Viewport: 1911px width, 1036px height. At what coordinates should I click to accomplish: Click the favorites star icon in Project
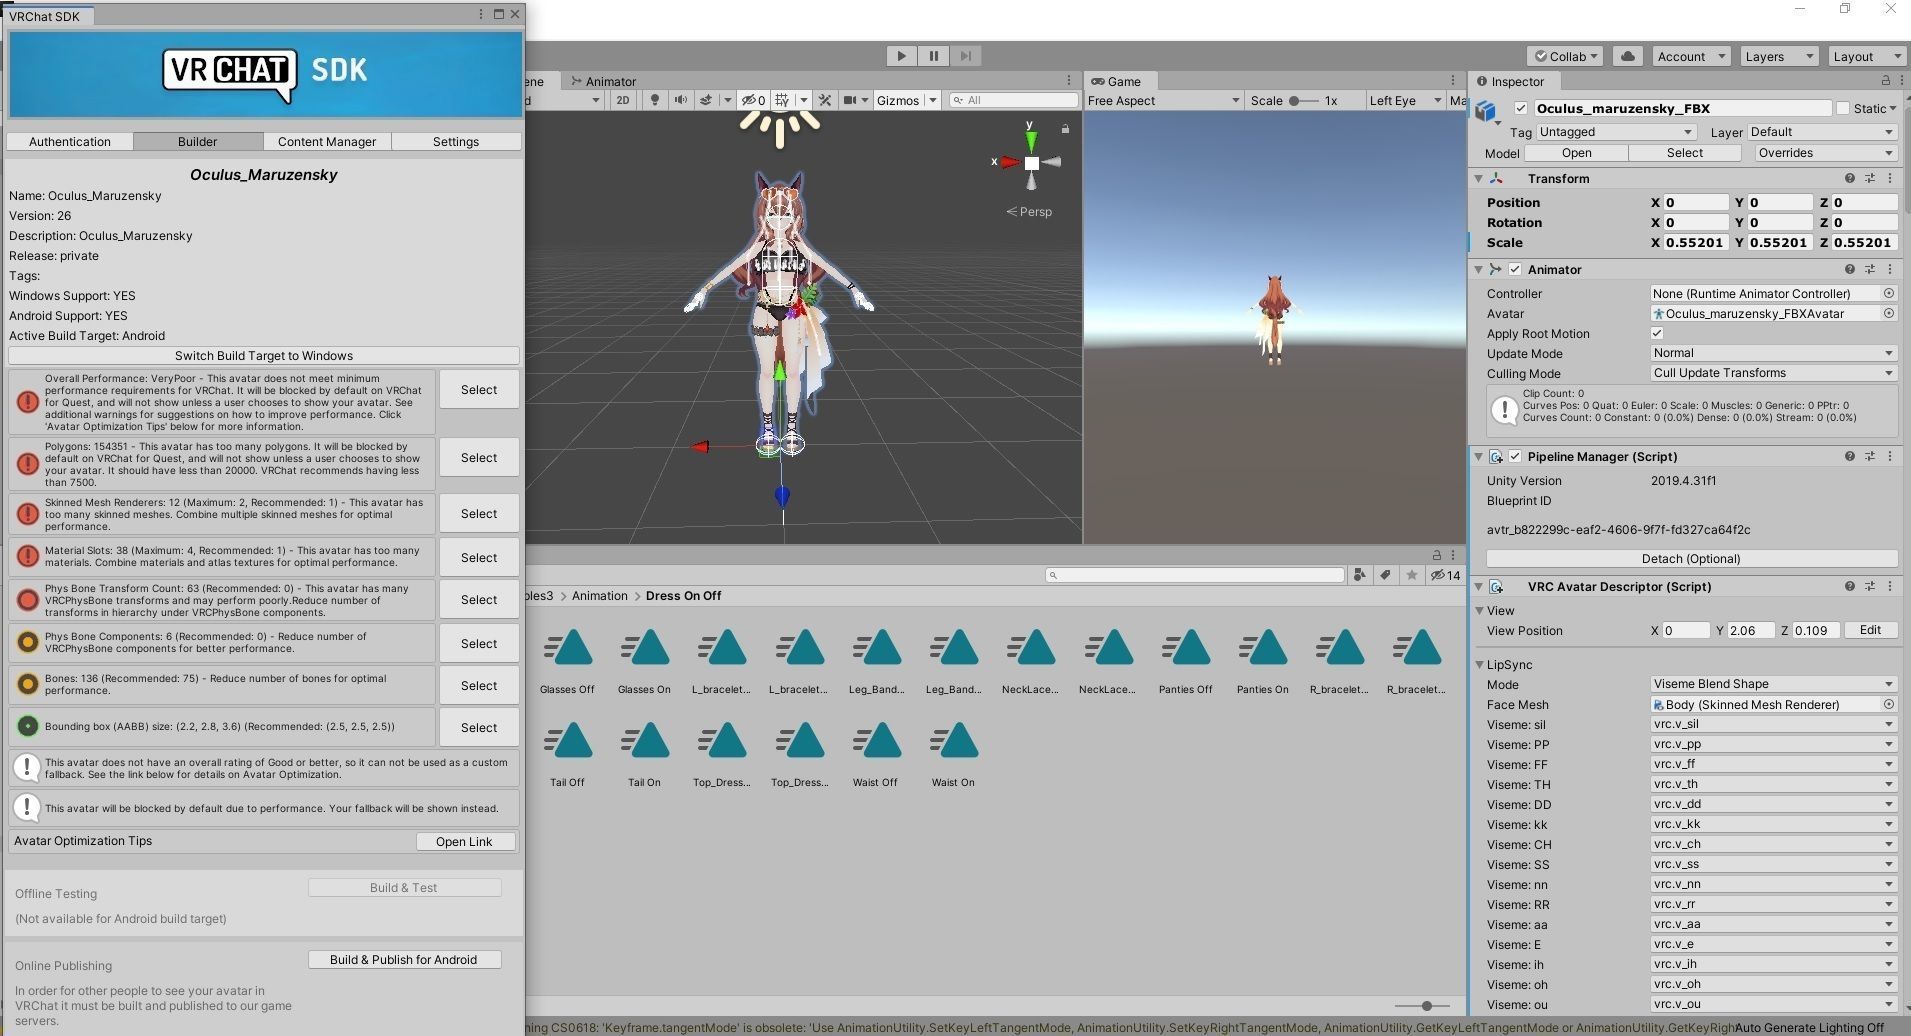click(1411, 575)
